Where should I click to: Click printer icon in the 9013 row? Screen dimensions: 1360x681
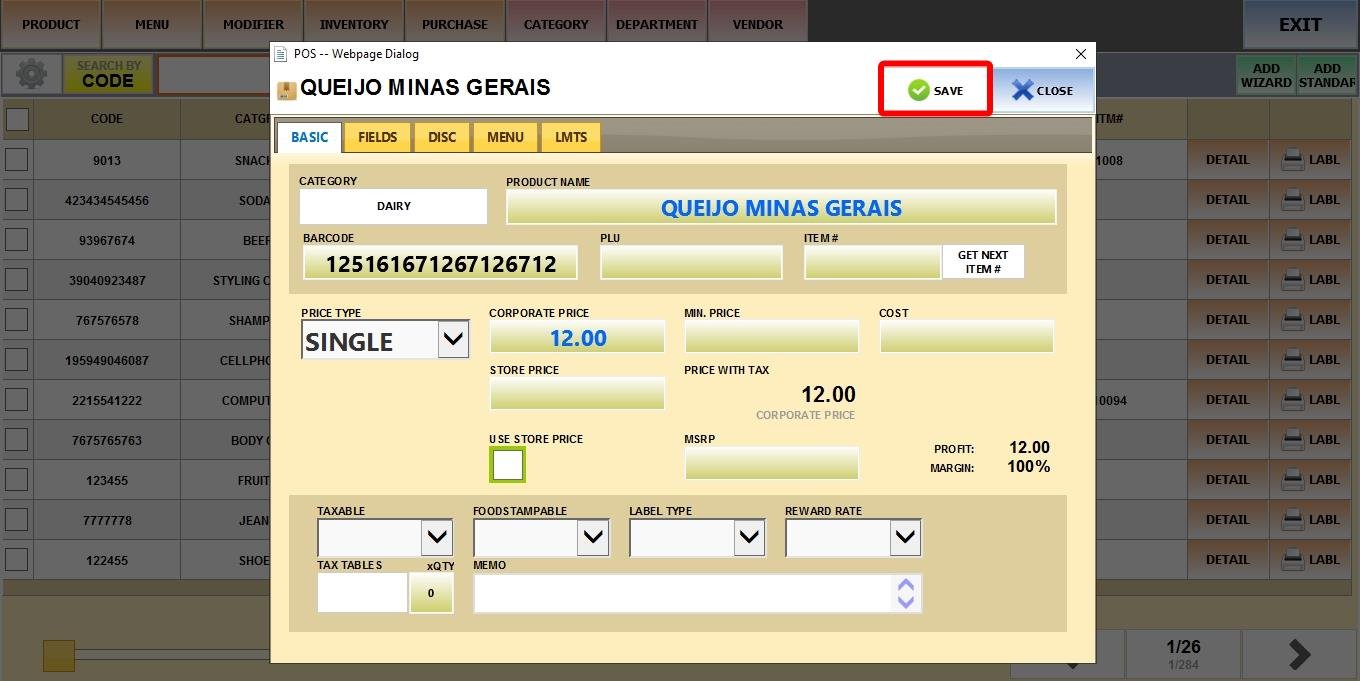pyautogui.click(x=1293, y=160)
